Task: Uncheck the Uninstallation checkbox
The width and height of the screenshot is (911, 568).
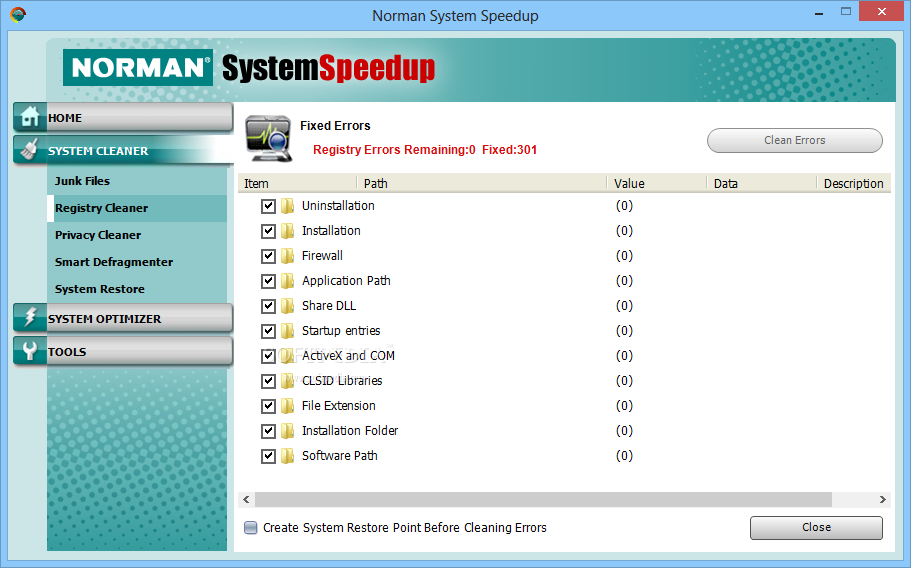Action: pos(268,206)
